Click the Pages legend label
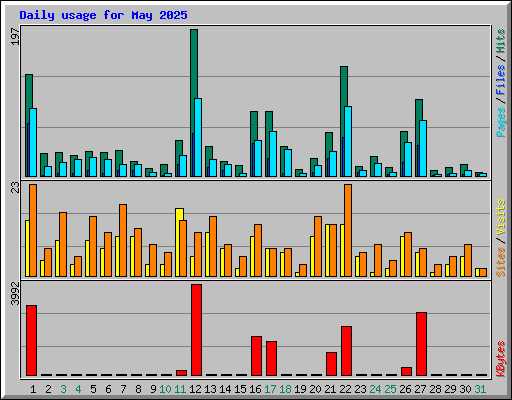Image resolution: width=512 pixels, height=400 pixels. tap(501, 122)
